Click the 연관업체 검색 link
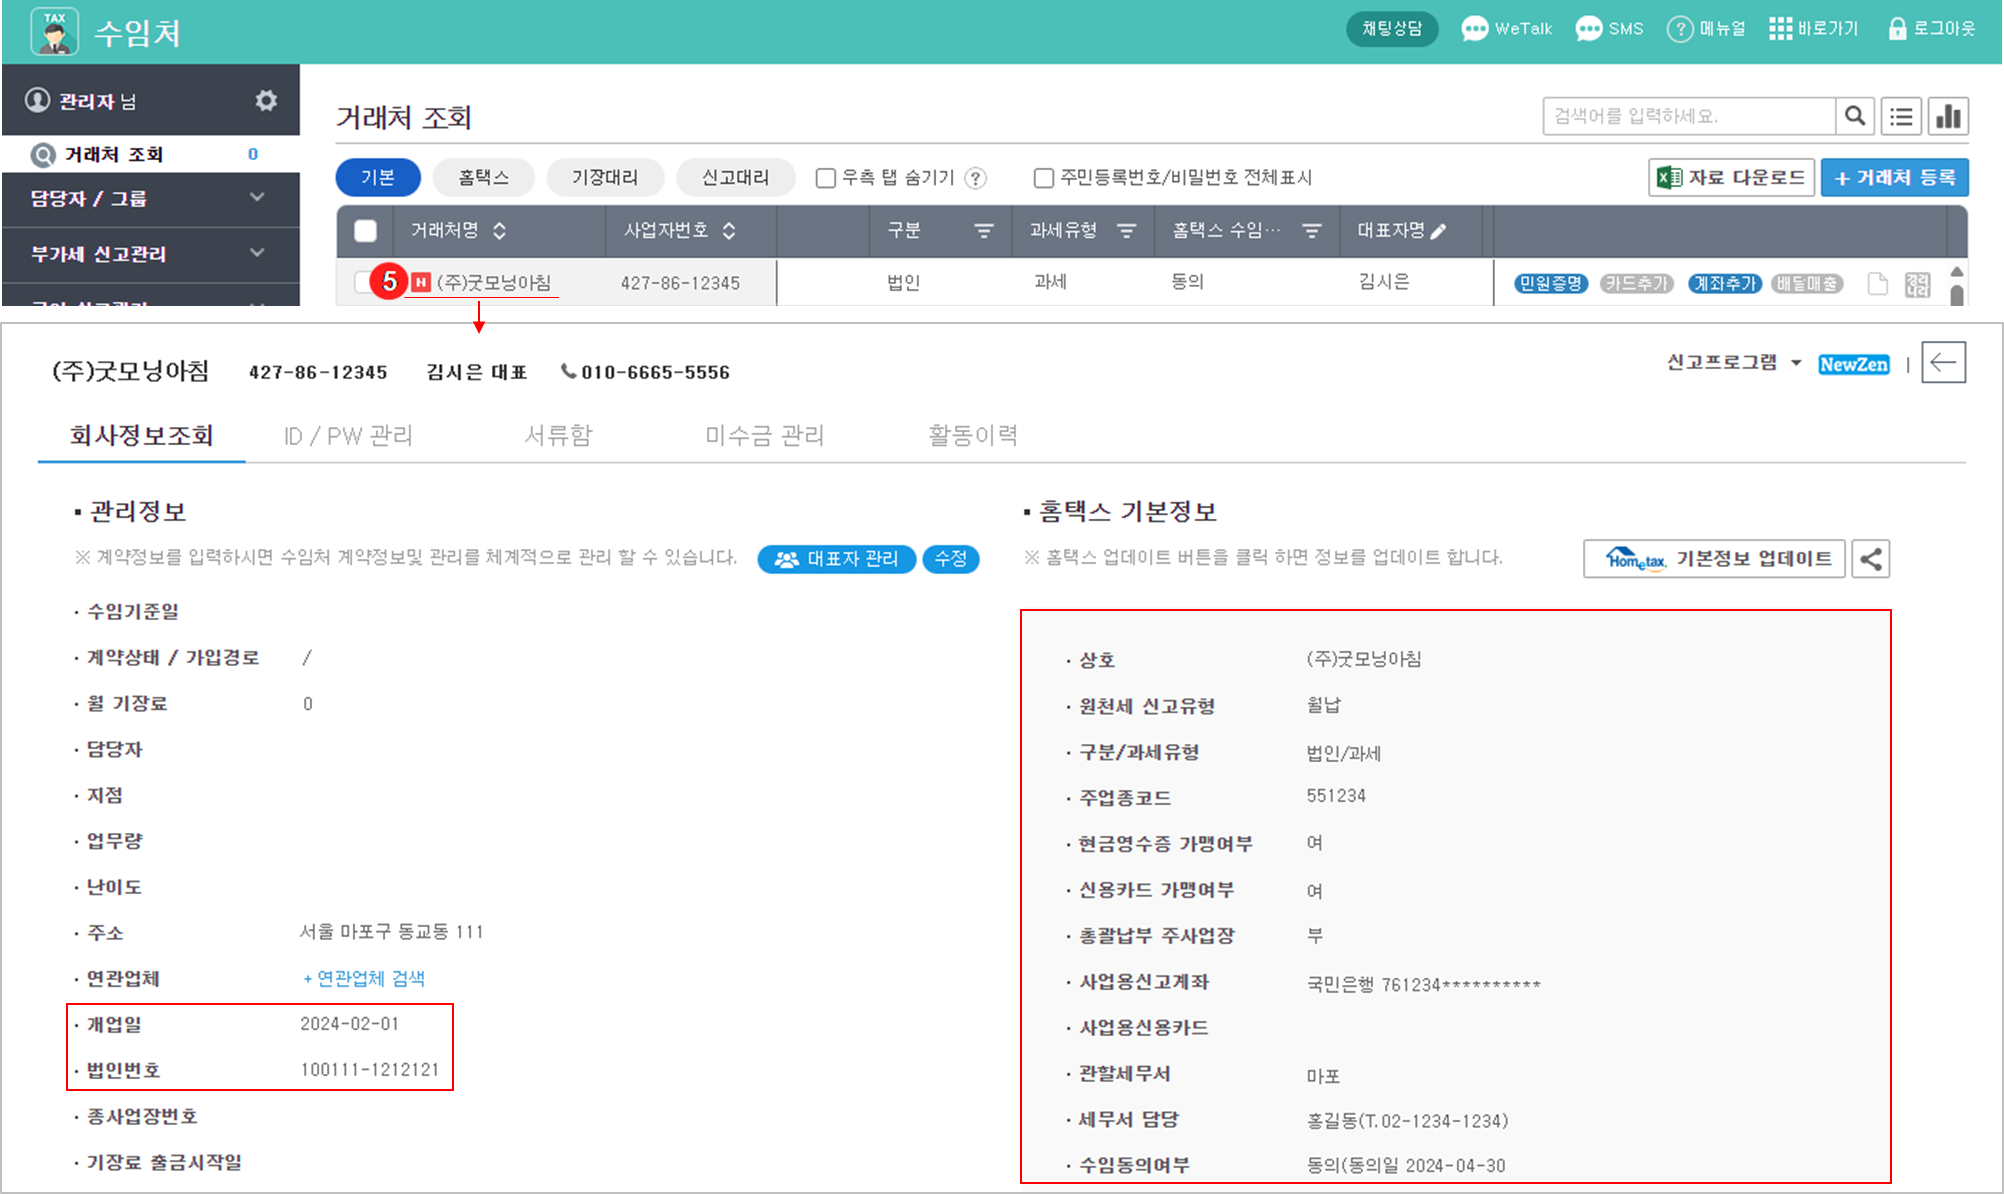This screenshot has height=1194, width=2004. point(365,978)
